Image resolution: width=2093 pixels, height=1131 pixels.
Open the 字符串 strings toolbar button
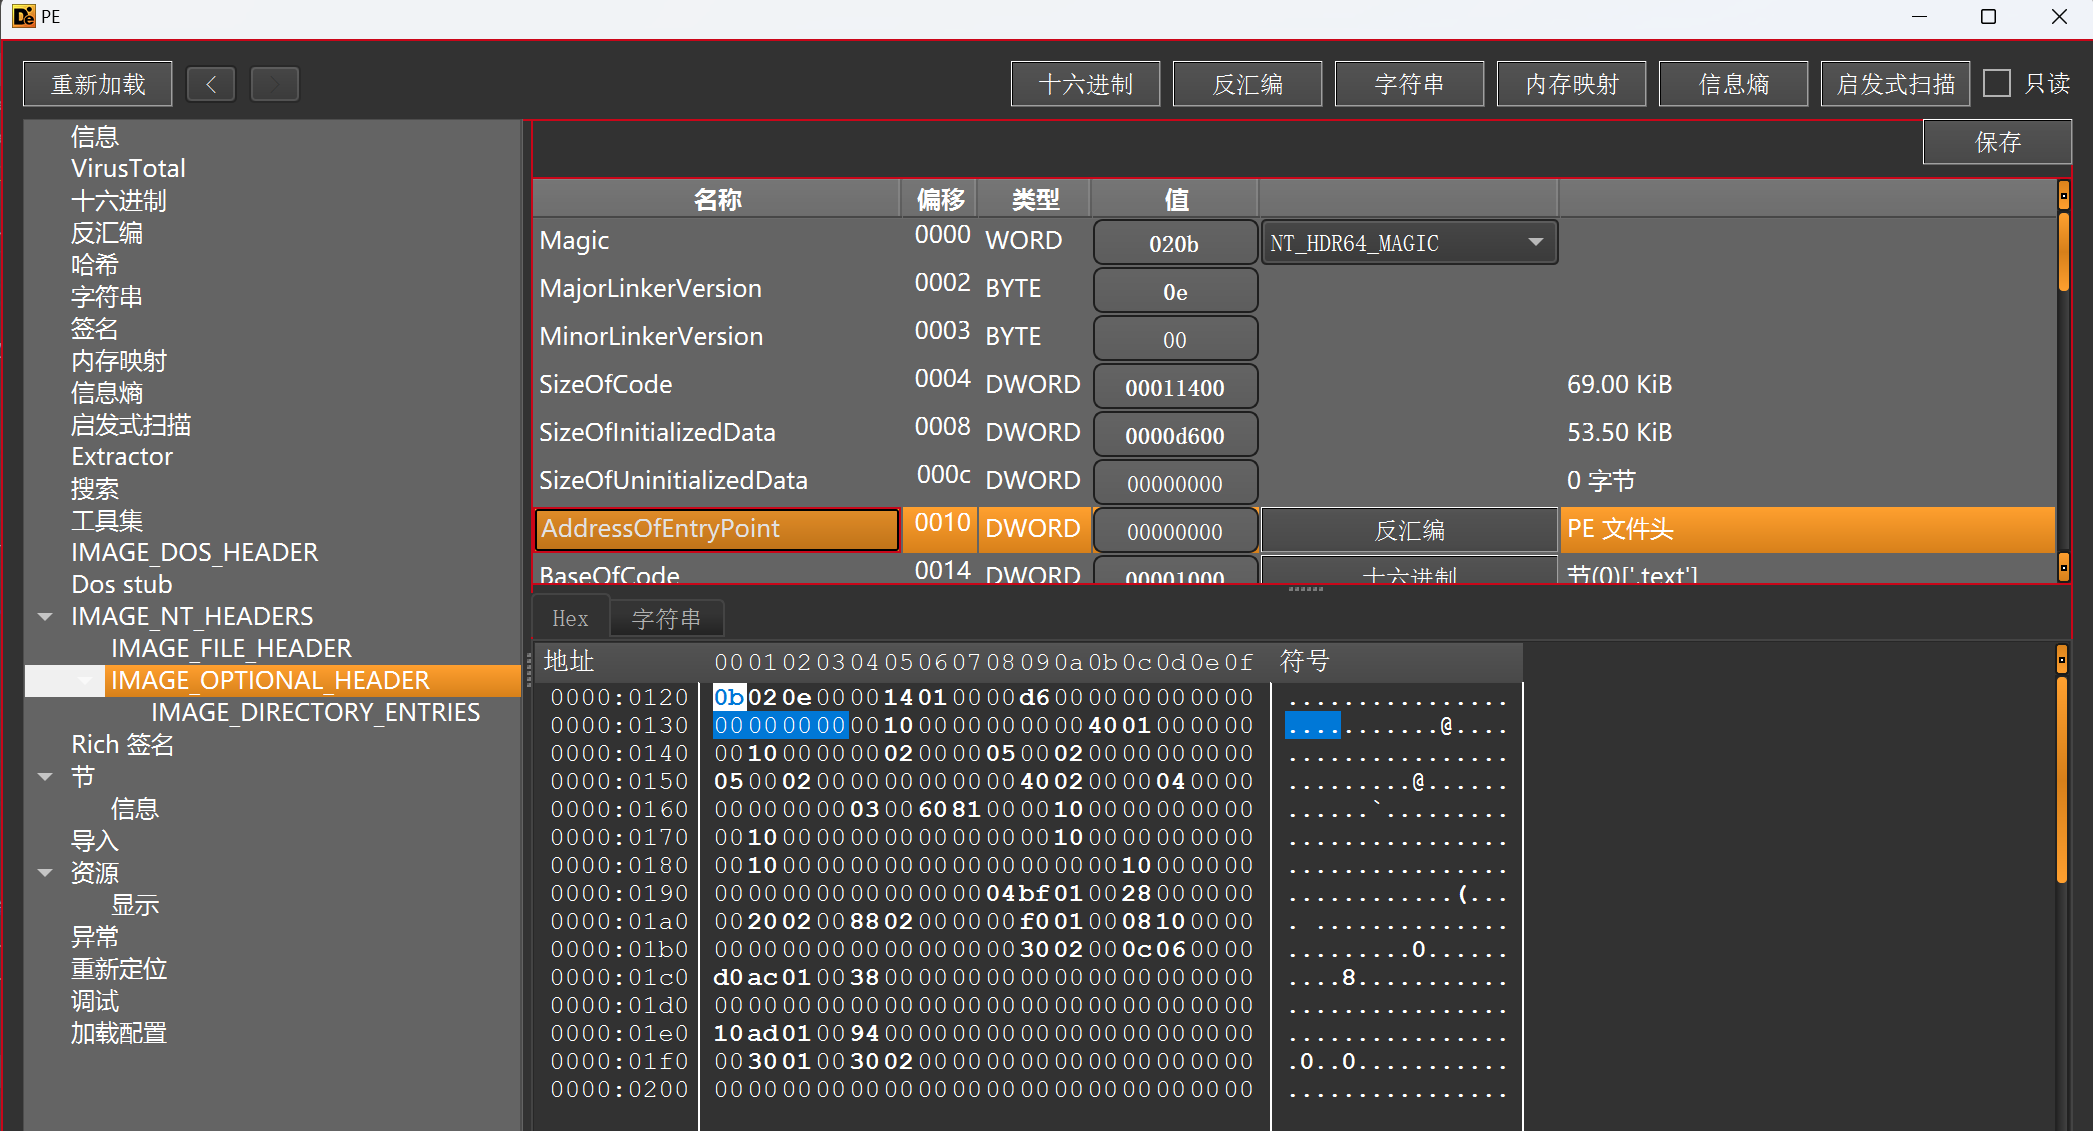click(x=1410, y=84)
